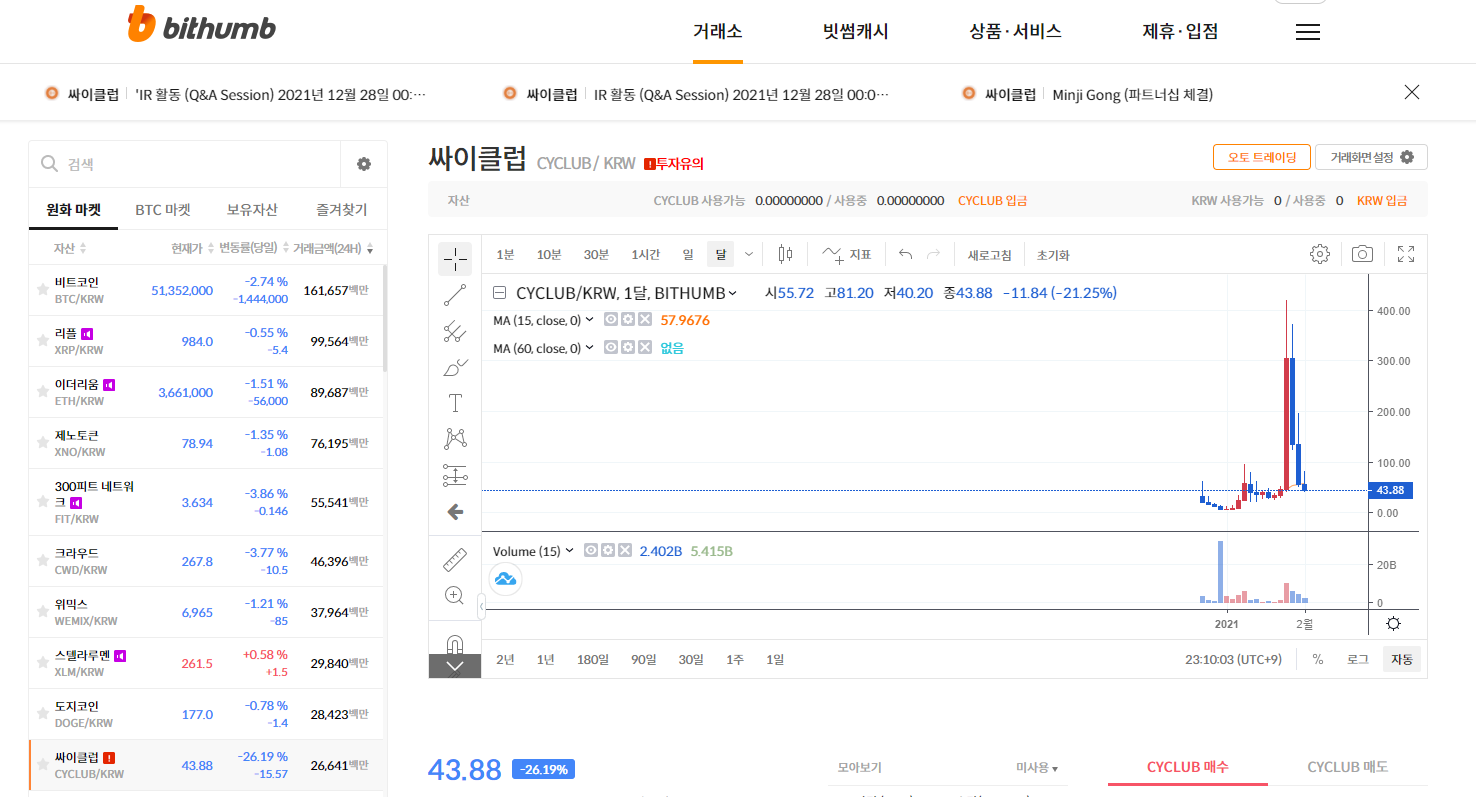Open the hamburger menu in header
This screenshot has height=797, width=1476.
pos(1308,32)
